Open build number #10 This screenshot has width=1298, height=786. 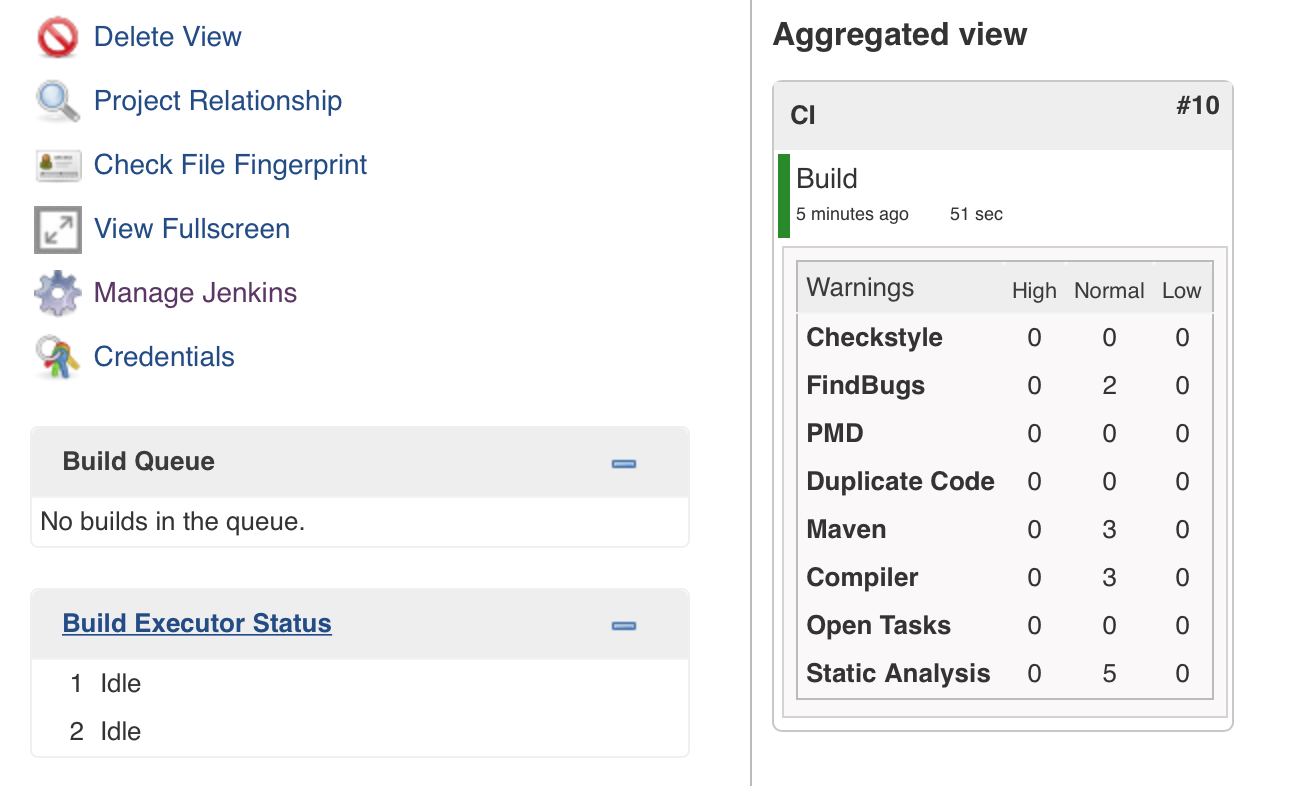click(1197, 106)
